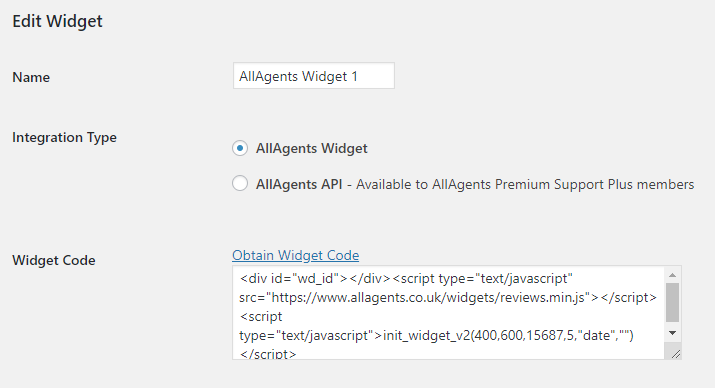
Task: Click the Widget Code scrollbar thumb
Action: click(x=672, y=302)
